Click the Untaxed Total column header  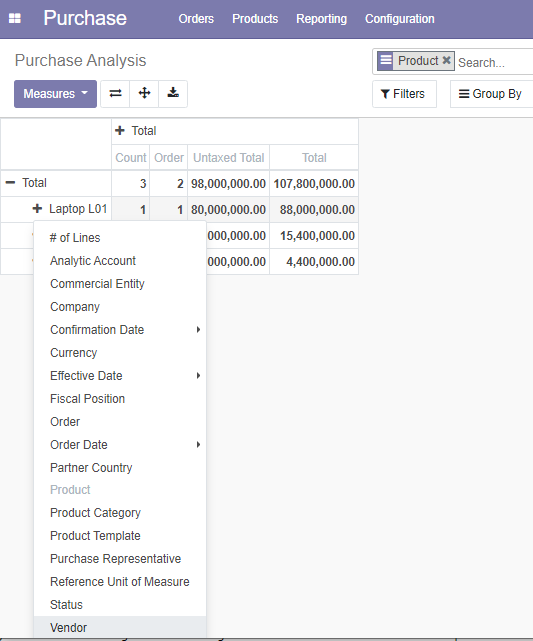tap(228, 158)
